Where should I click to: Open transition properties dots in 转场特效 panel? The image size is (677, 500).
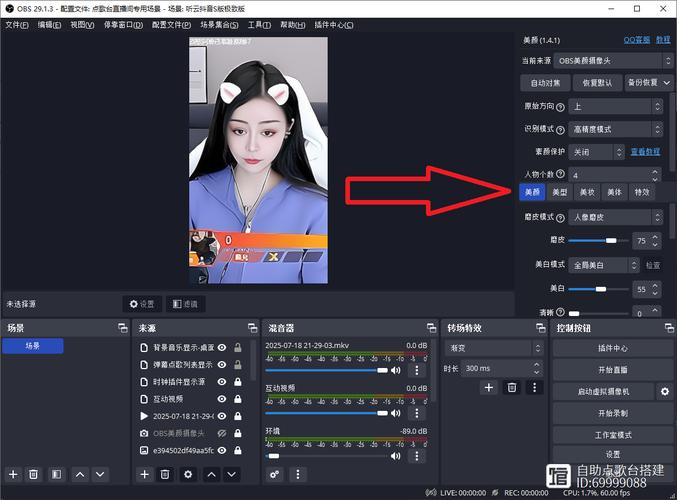(x=535, y=387)
